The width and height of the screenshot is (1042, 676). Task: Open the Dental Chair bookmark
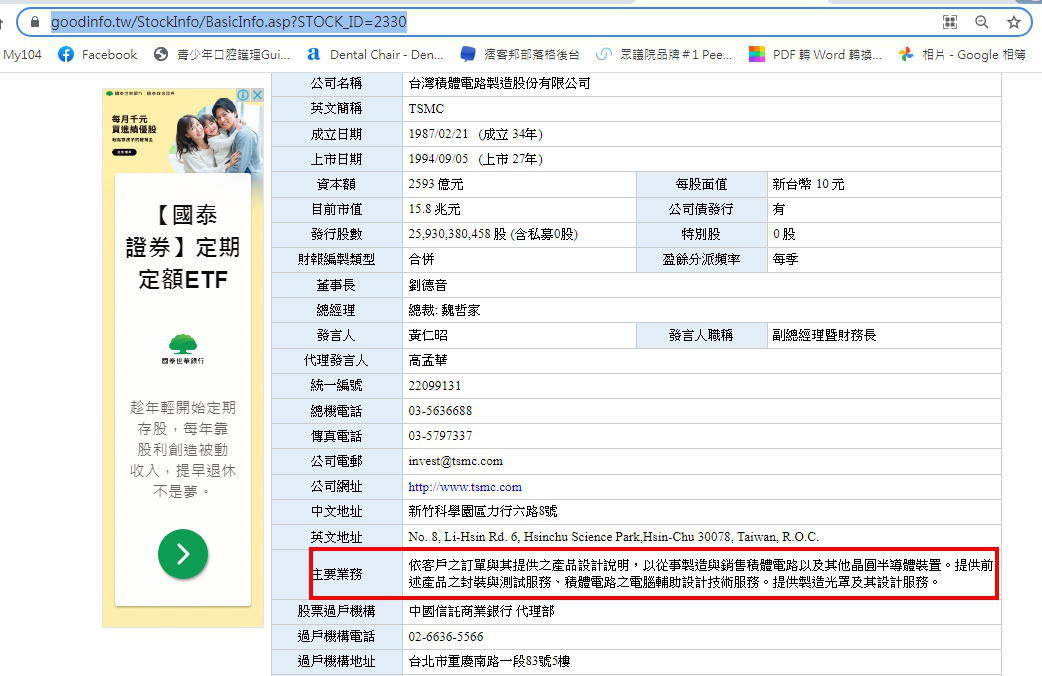[375, 55]
